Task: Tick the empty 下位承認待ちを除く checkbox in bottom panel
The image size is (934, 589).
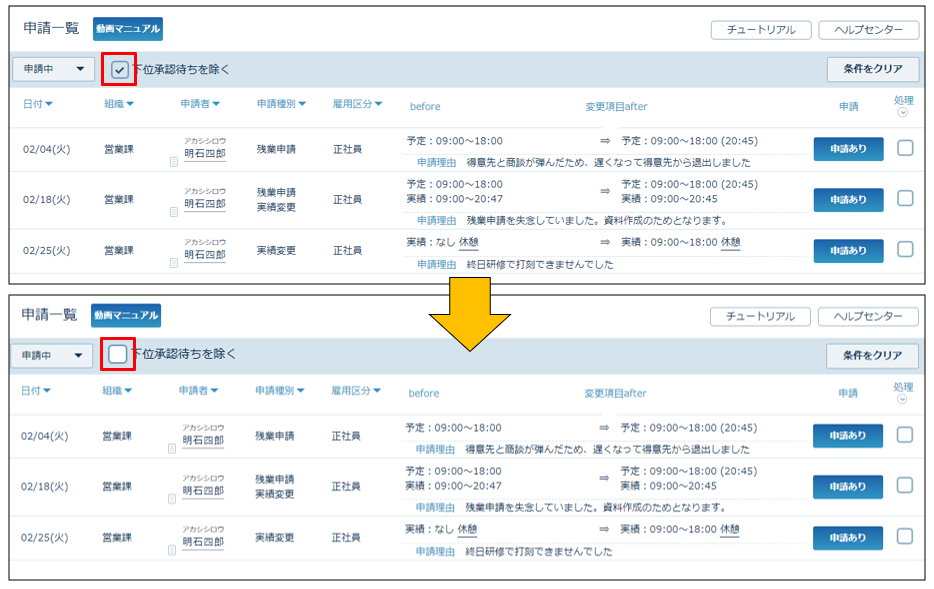Action: pos(118,354)
